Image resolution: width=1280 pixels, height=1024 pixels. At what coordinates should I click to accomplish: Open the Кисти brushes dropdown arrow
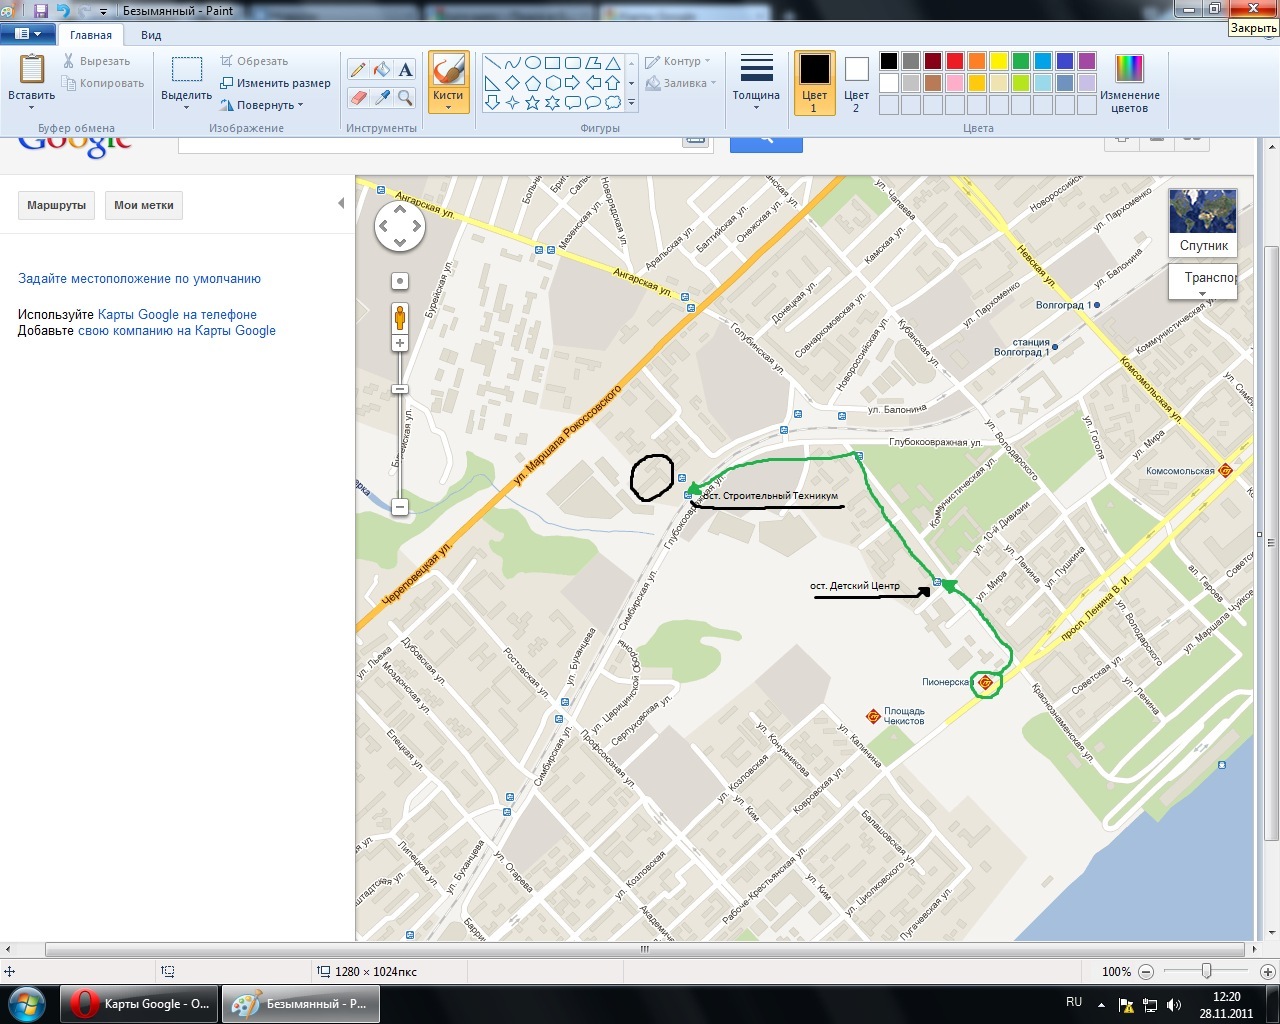[448, 107]
